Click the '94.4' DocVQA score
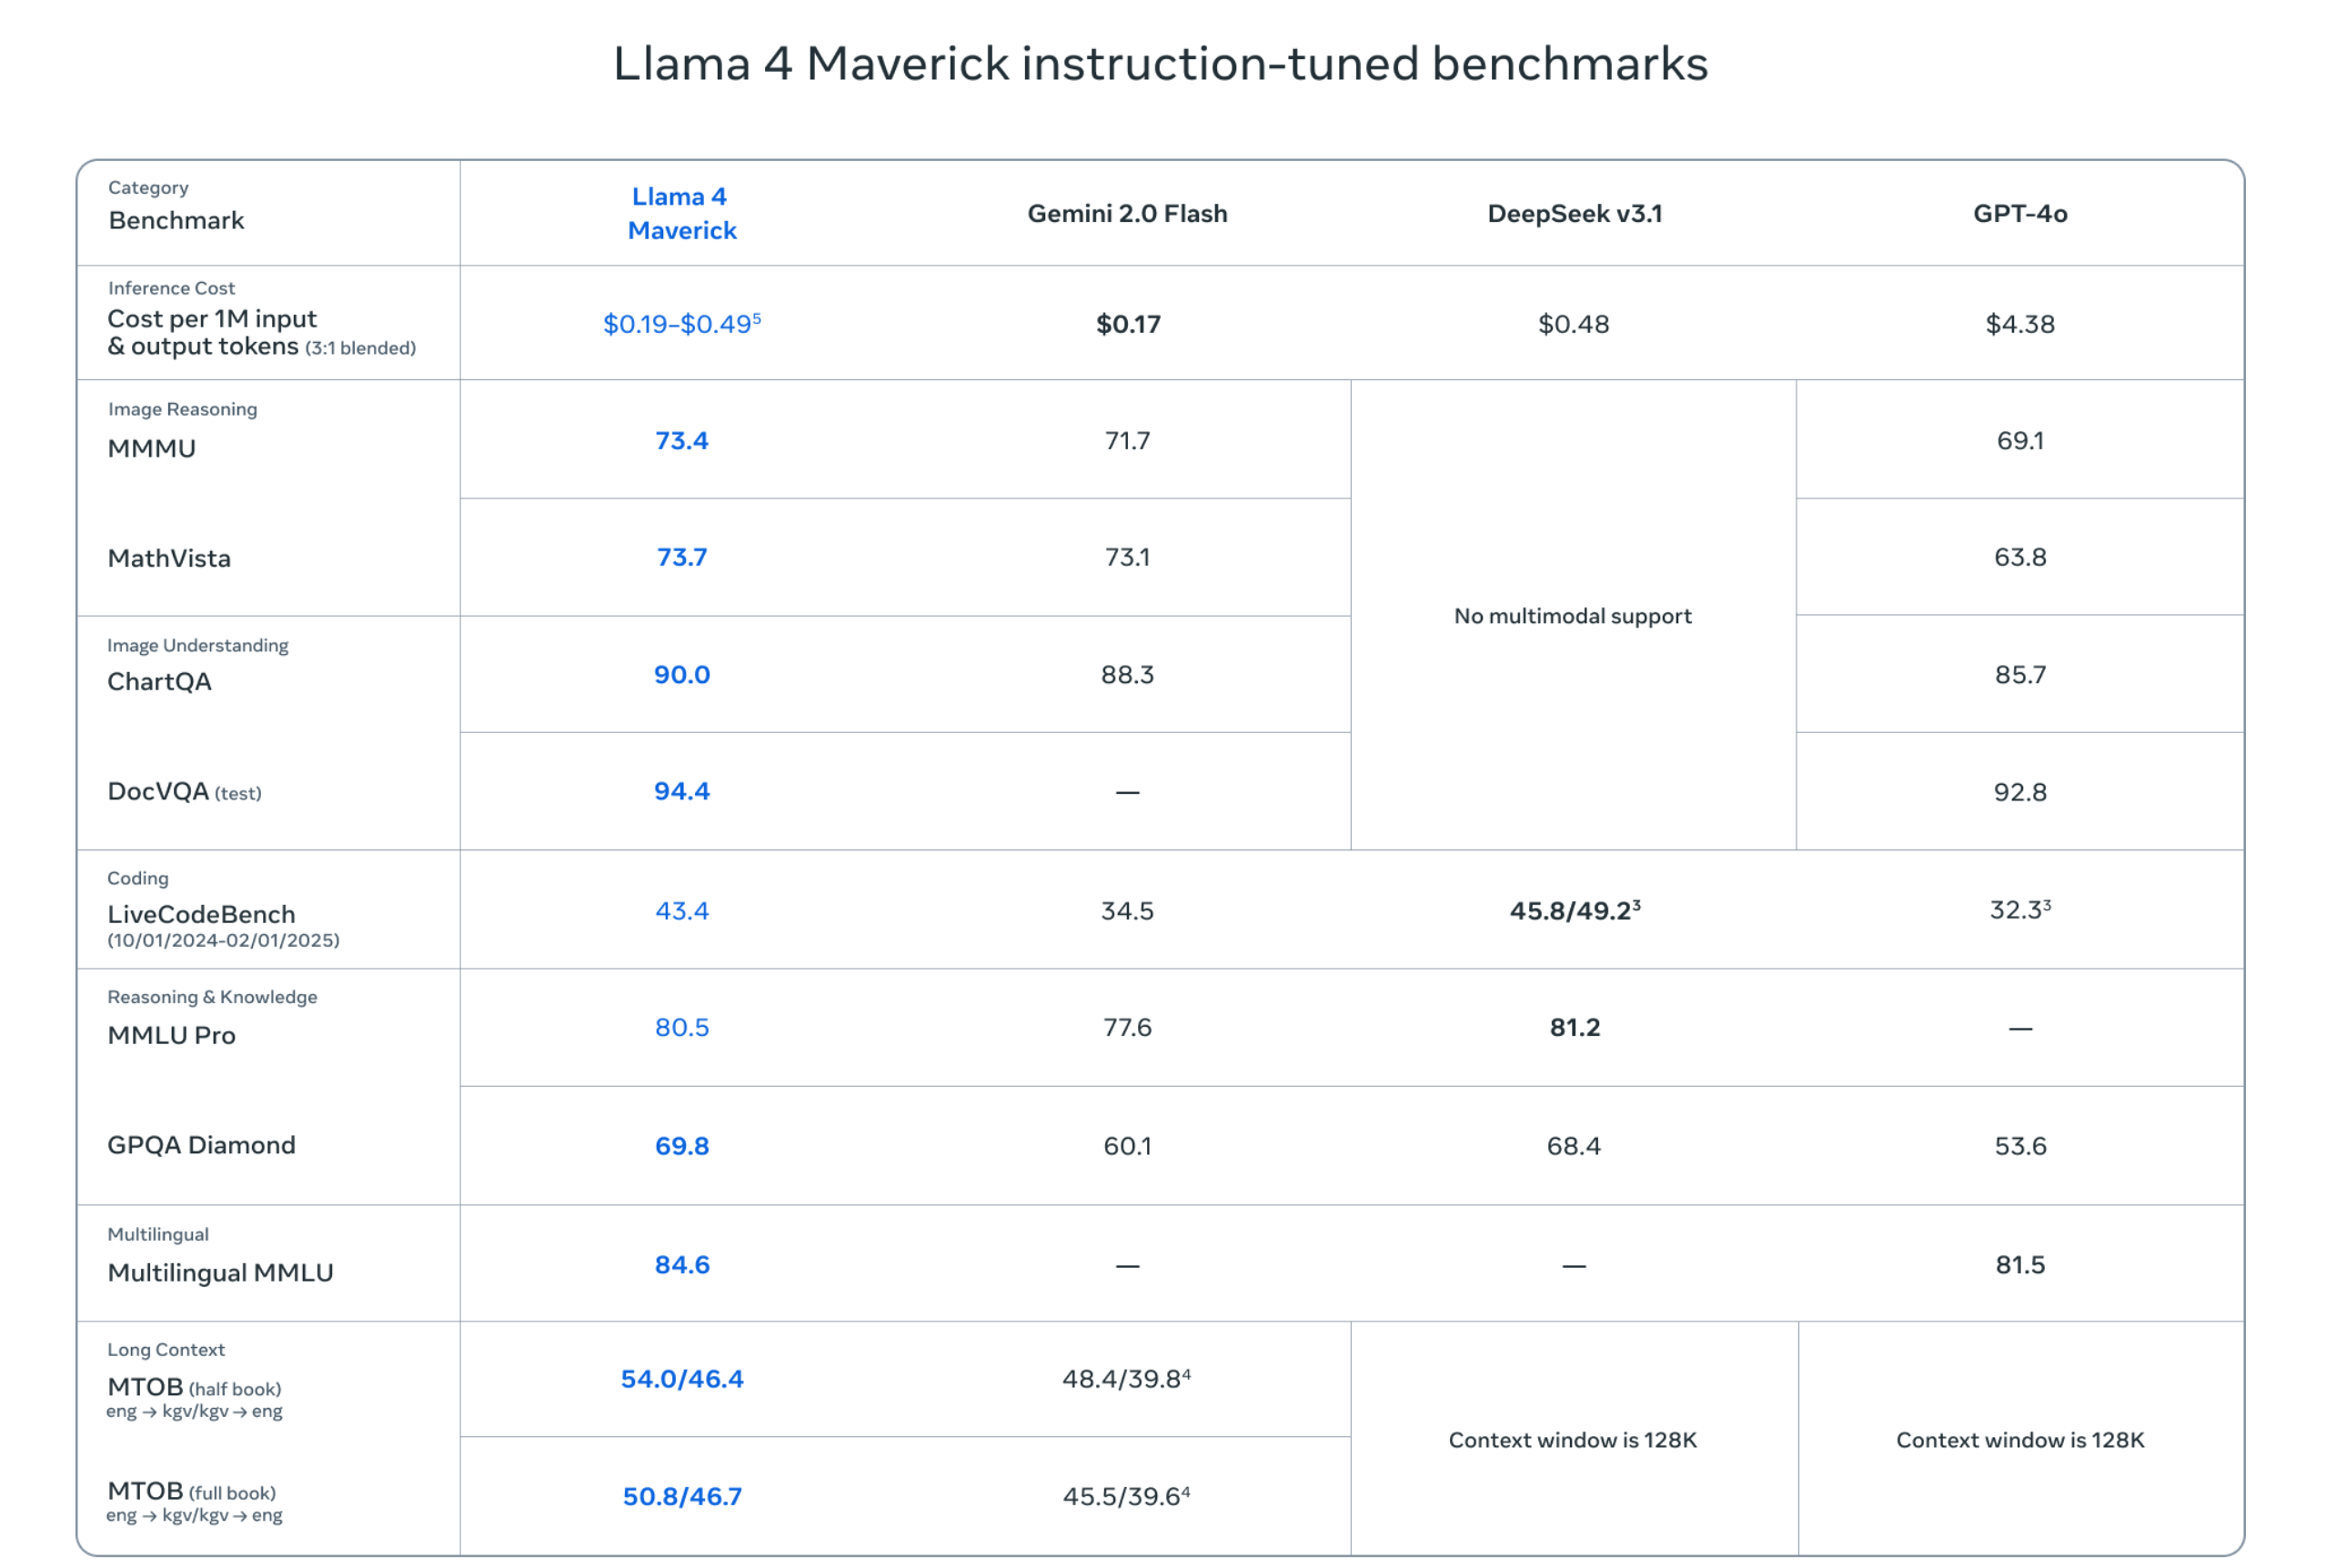Viewport: 2325px width, 1568px height. (682, 791)
